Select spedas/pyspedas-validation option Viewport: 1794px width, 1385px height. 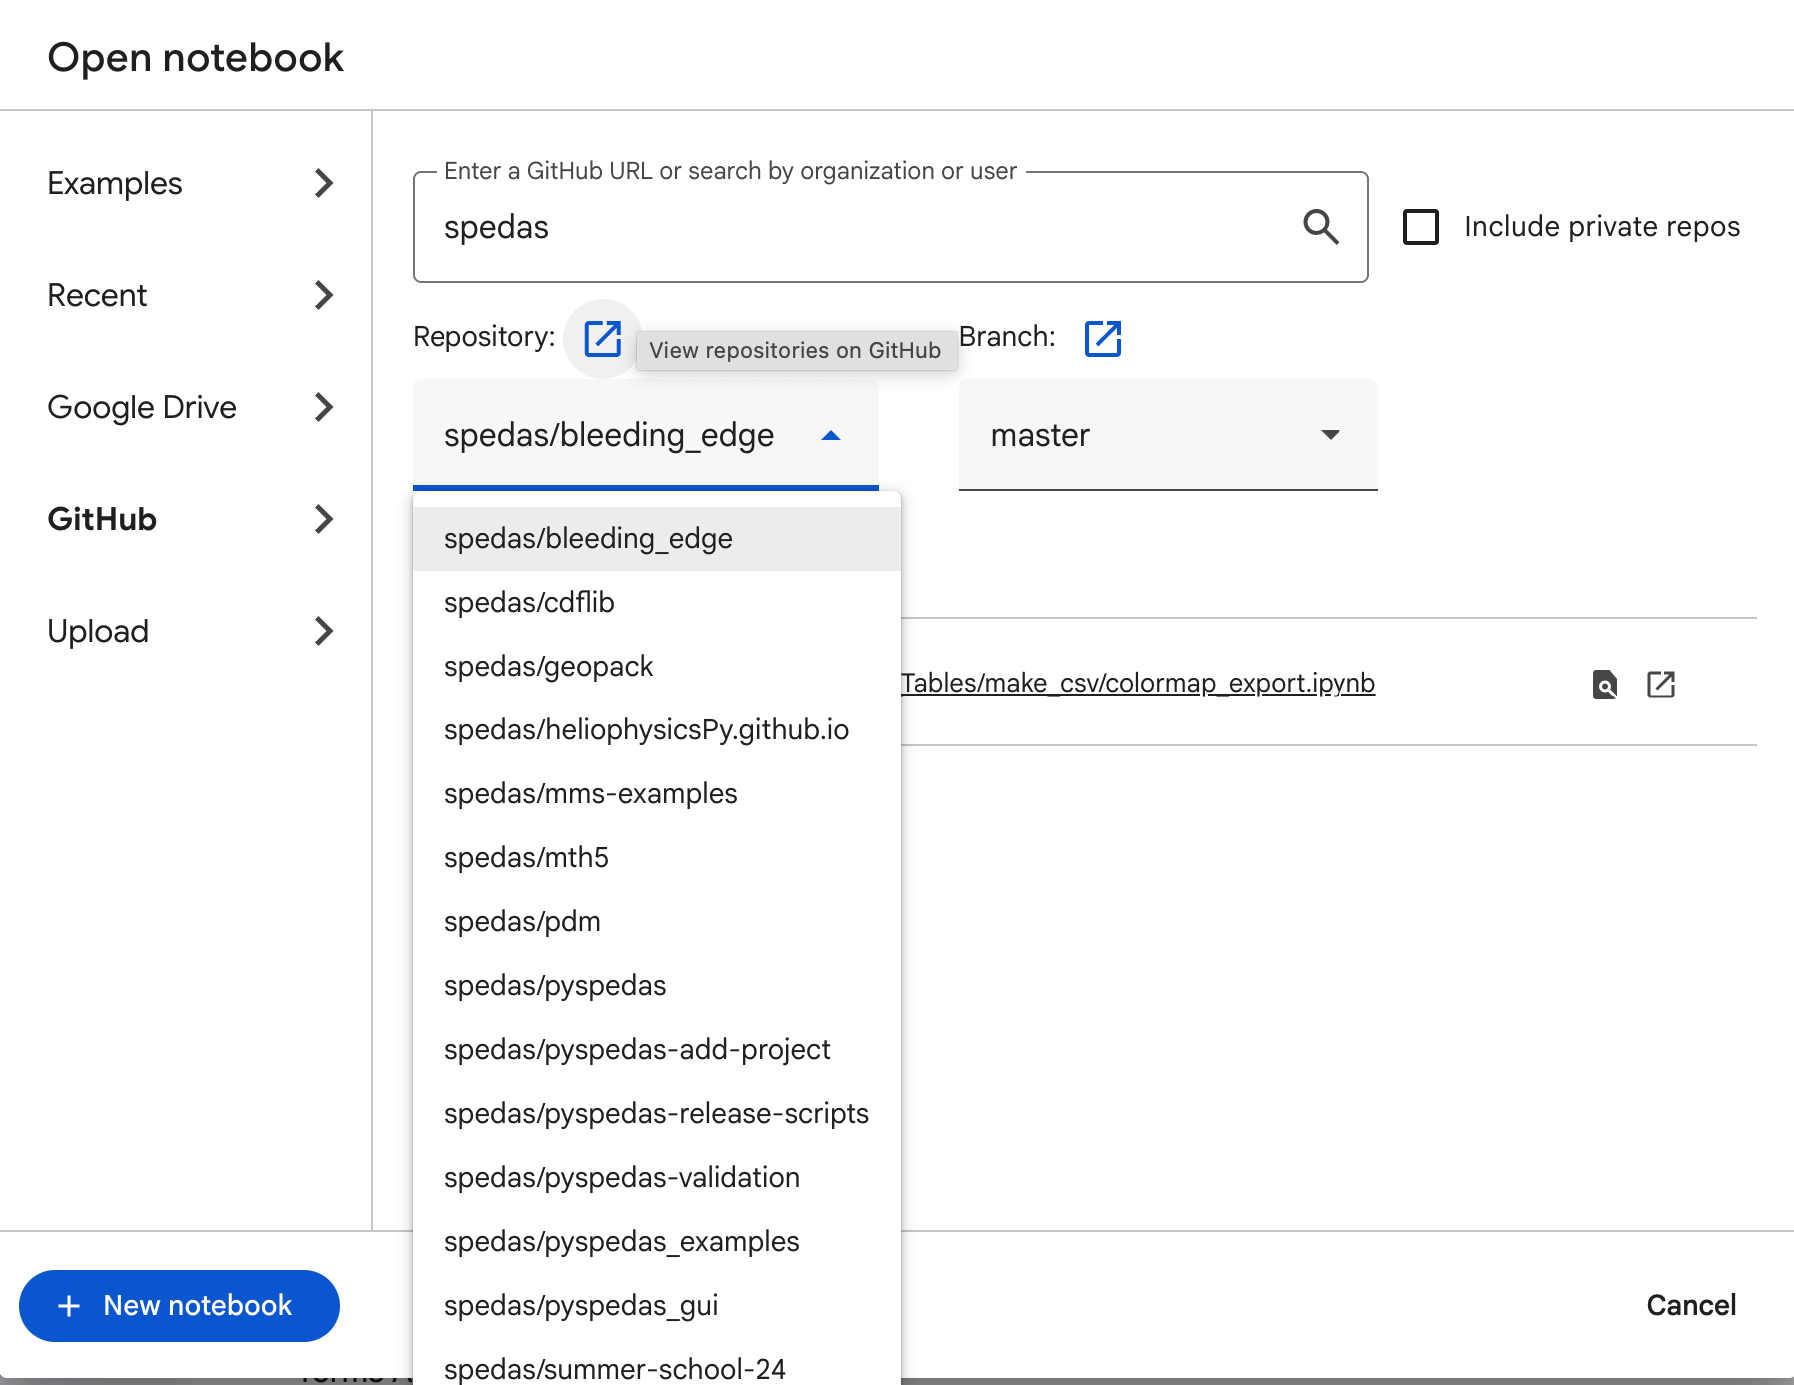pyautogui.click(x=657, y=1178)
